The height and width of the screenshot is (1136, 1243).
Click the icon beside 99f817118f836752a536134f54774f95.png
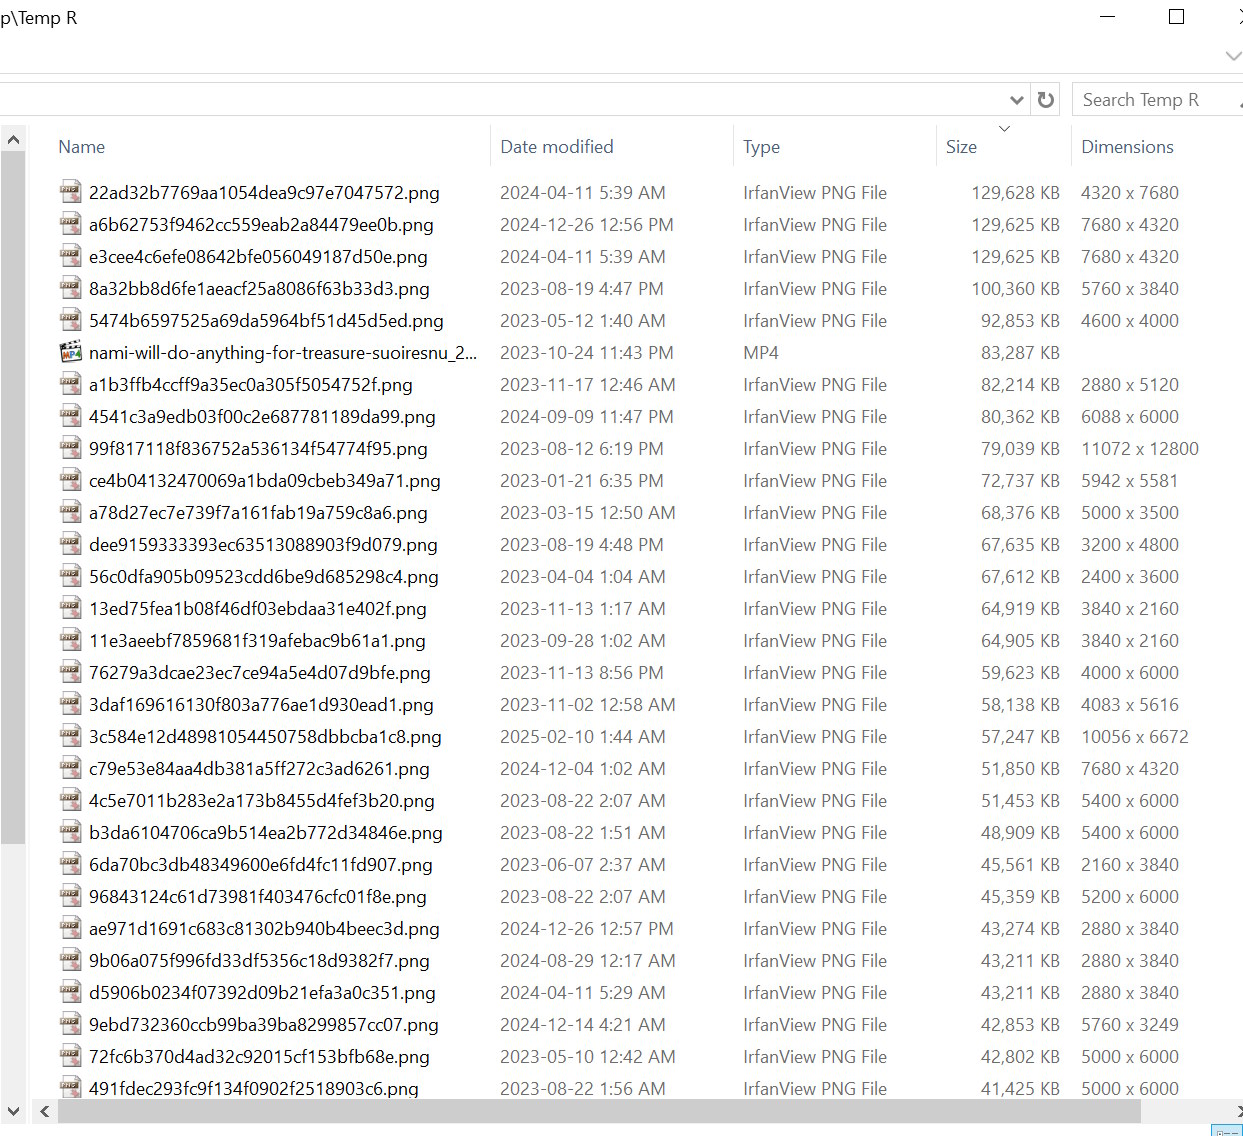point(70,447)
